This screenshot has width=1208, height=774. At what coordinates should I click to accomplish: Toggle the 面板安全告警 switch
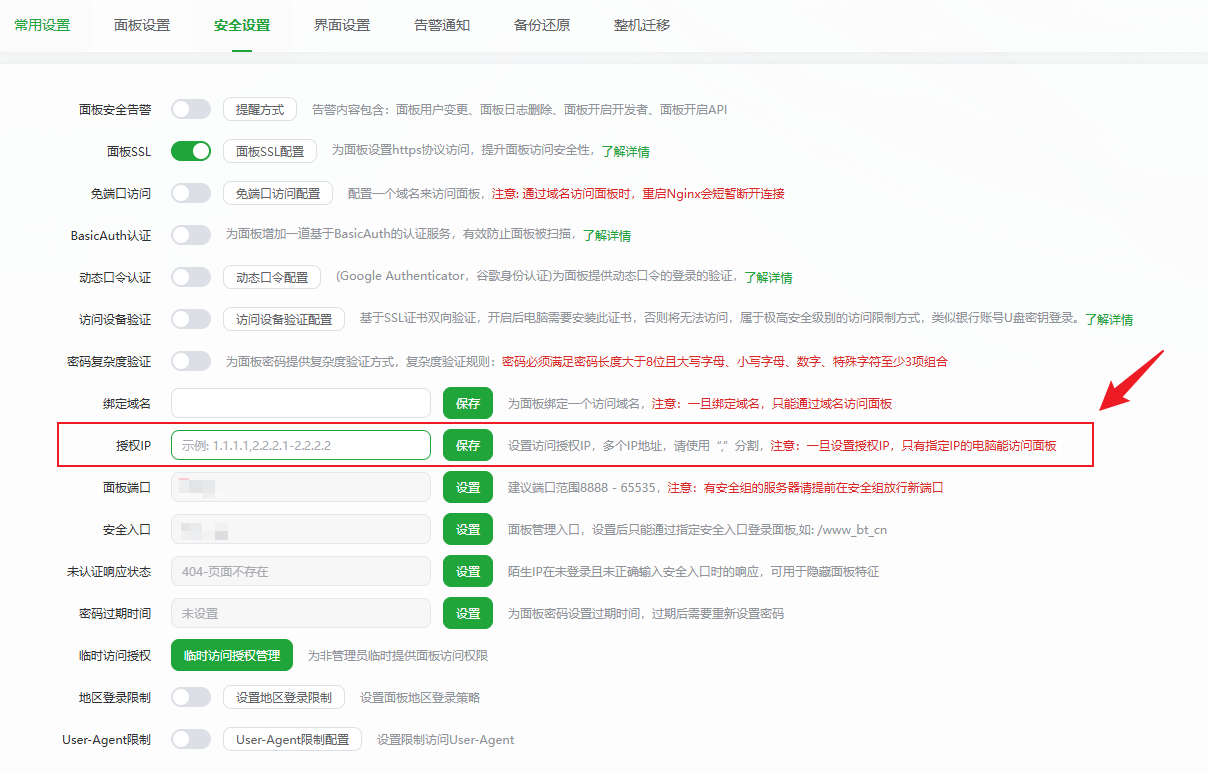pyautogui.click(x=191, y=109)
